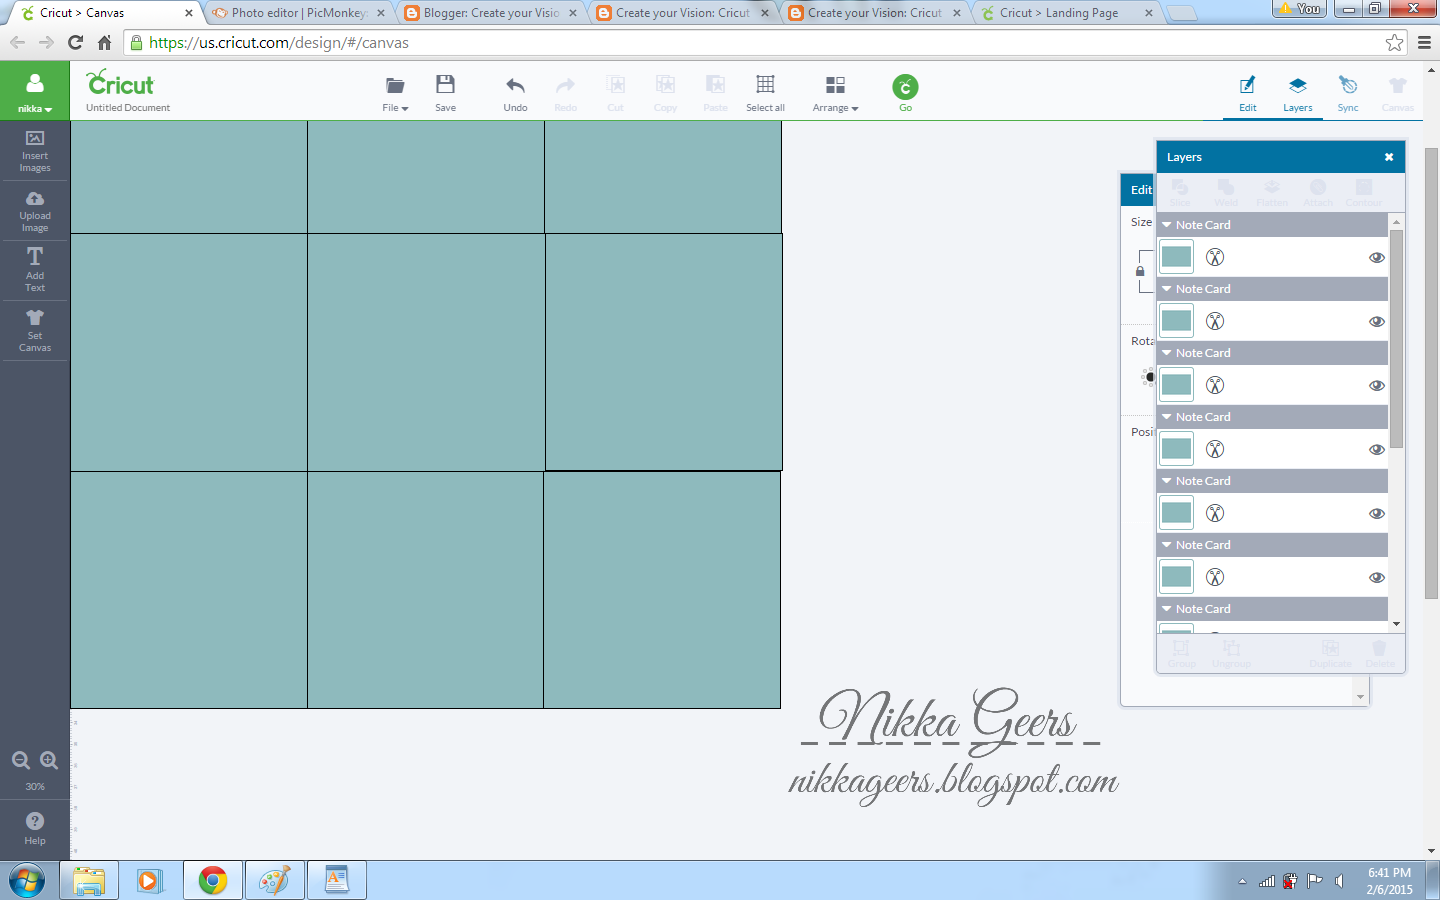Open the Contour tool
This screenshot has width=1440, height=900.
click(x=1363, y=192)
